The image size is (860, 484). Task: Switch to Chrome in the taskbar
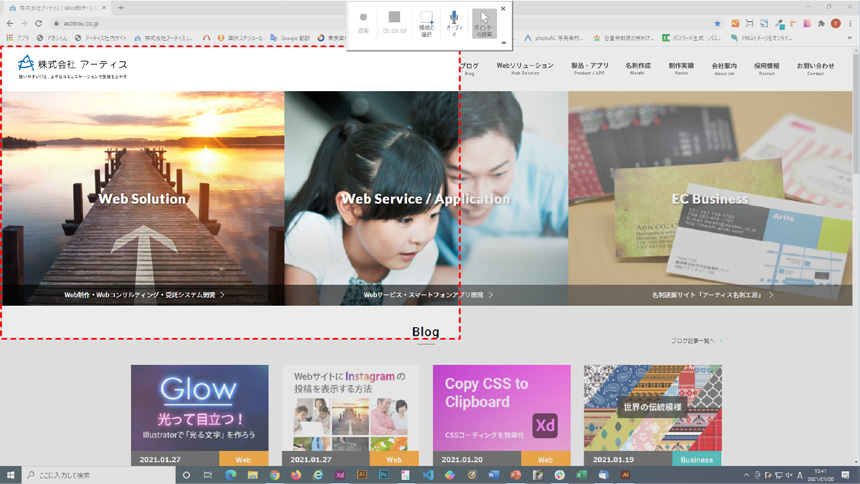(274, 475)
